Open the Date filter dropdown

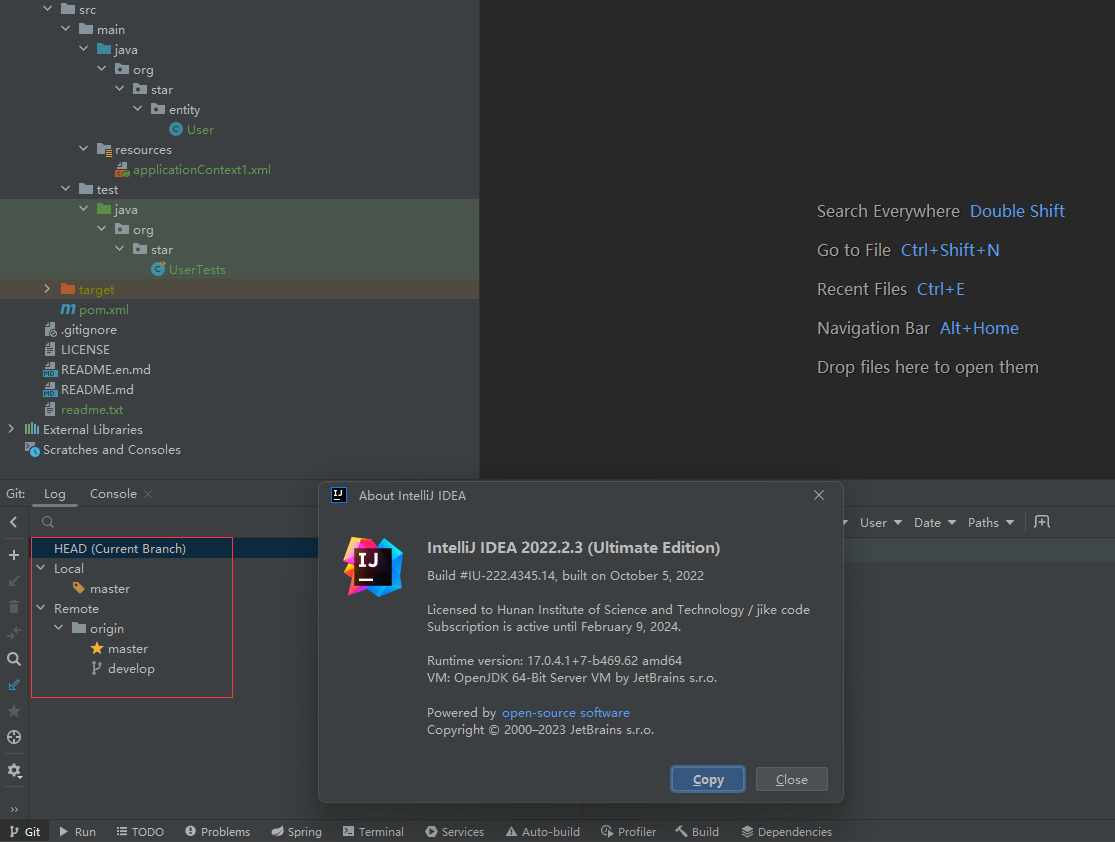[934, 523]
